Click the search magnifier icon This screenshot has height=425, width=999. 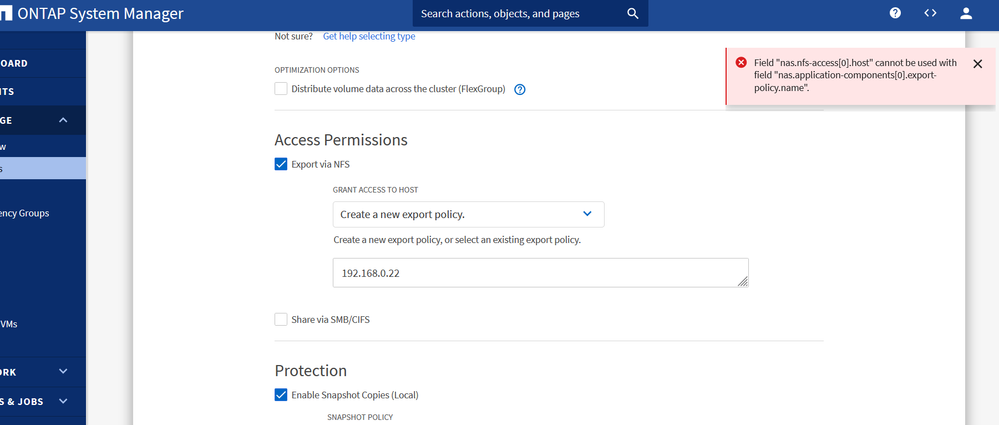click(x=632, y=14)
